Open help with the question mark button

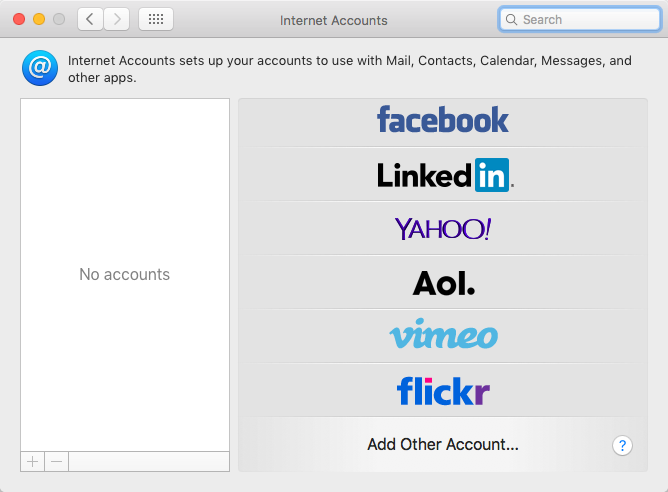(622, 445)
